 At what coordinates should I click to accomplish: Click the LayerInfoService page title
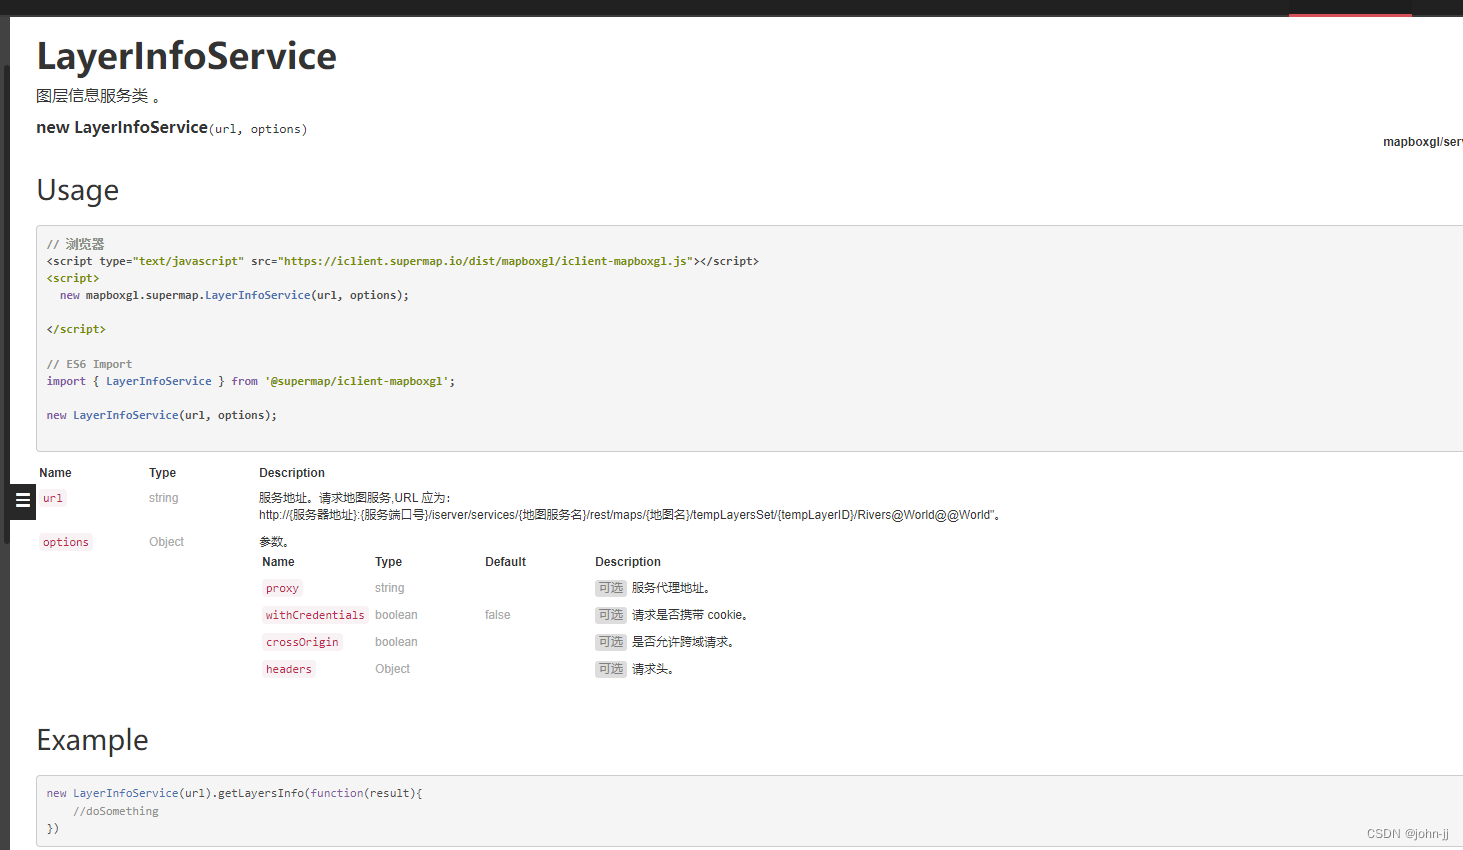[x=186, y=56]
